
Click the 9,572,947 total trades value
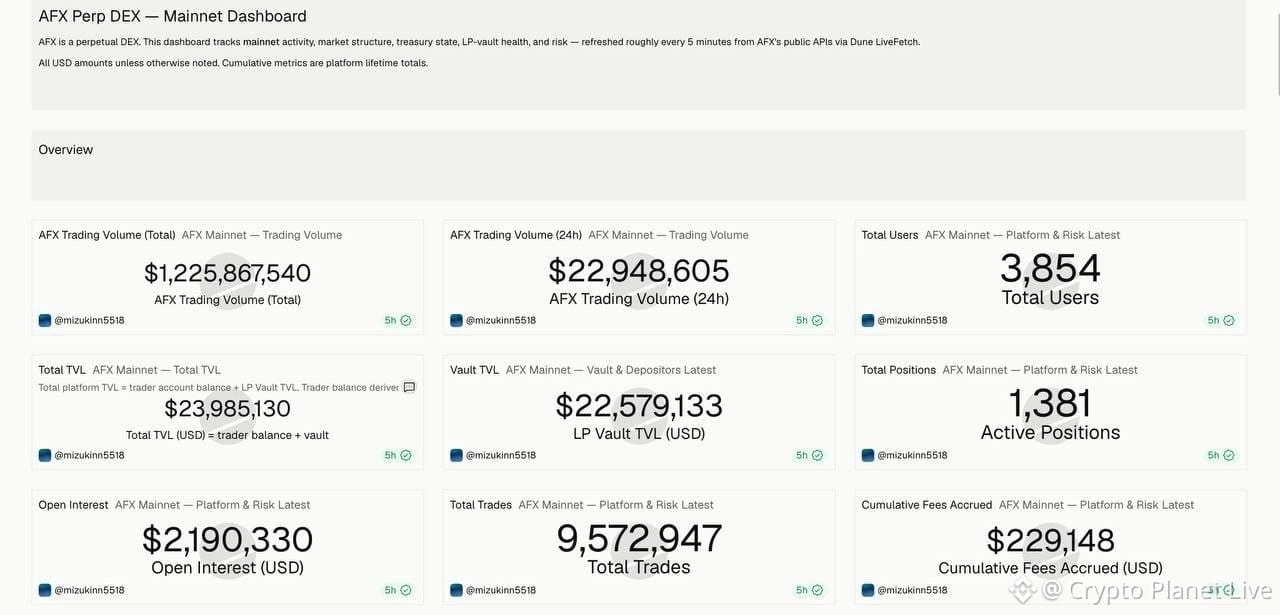click(x=639, y=539)
